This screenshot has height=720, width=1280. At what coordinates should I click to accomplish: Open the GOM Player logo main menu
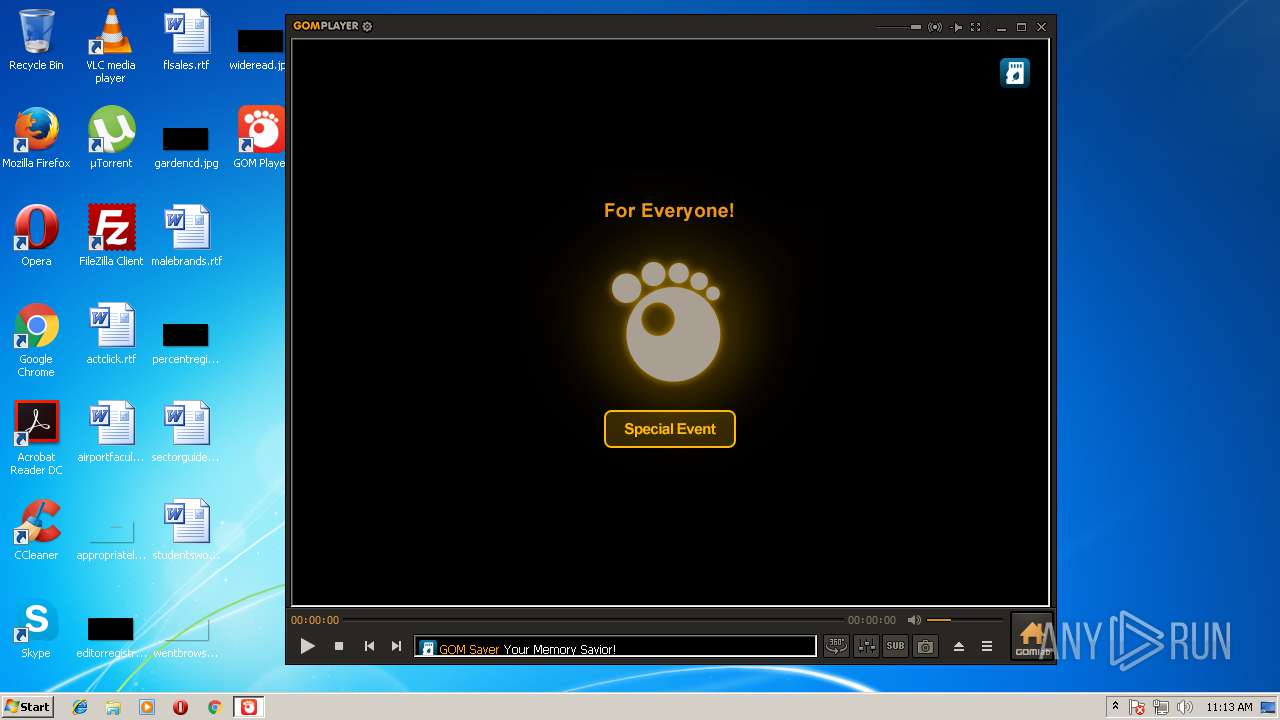(326, 26)
